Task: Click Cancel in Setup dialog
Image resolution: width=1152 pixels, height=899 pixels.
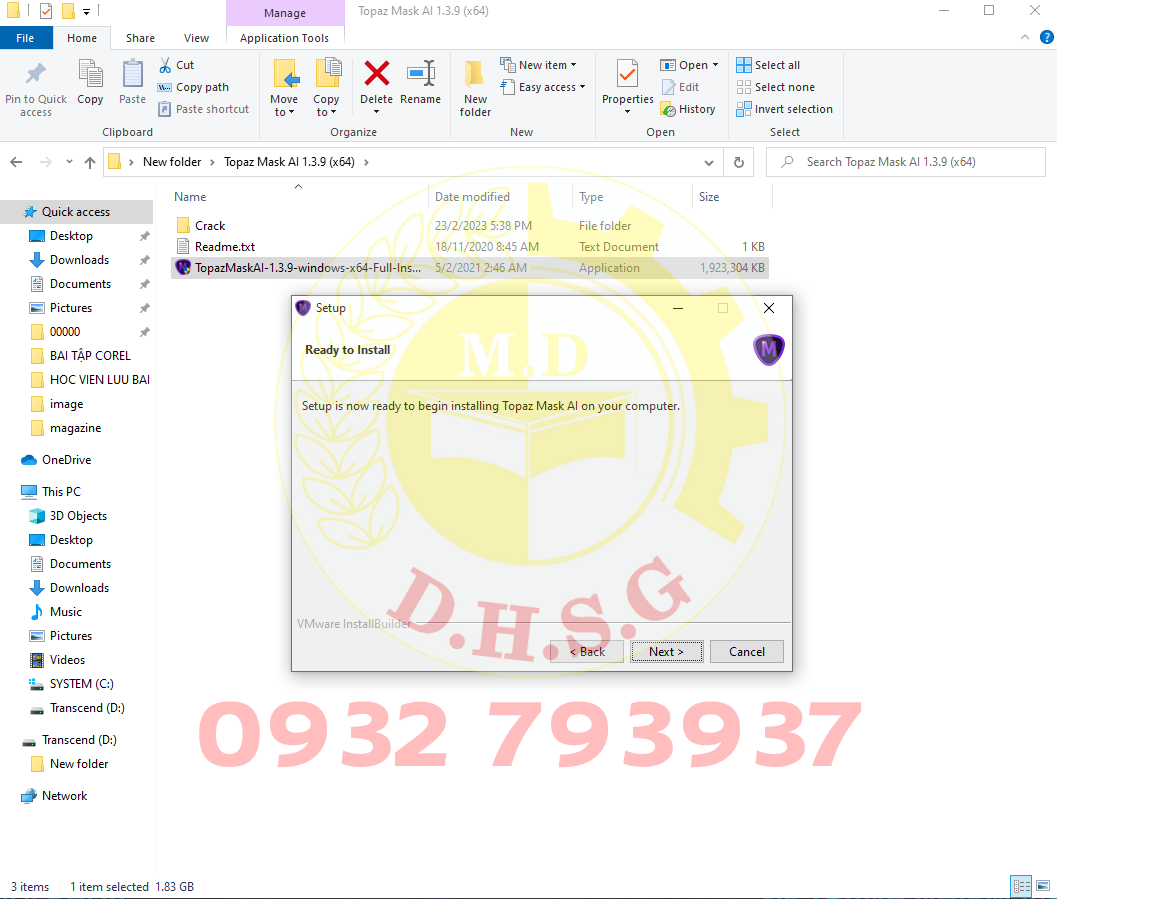Action: pos(746,651)
